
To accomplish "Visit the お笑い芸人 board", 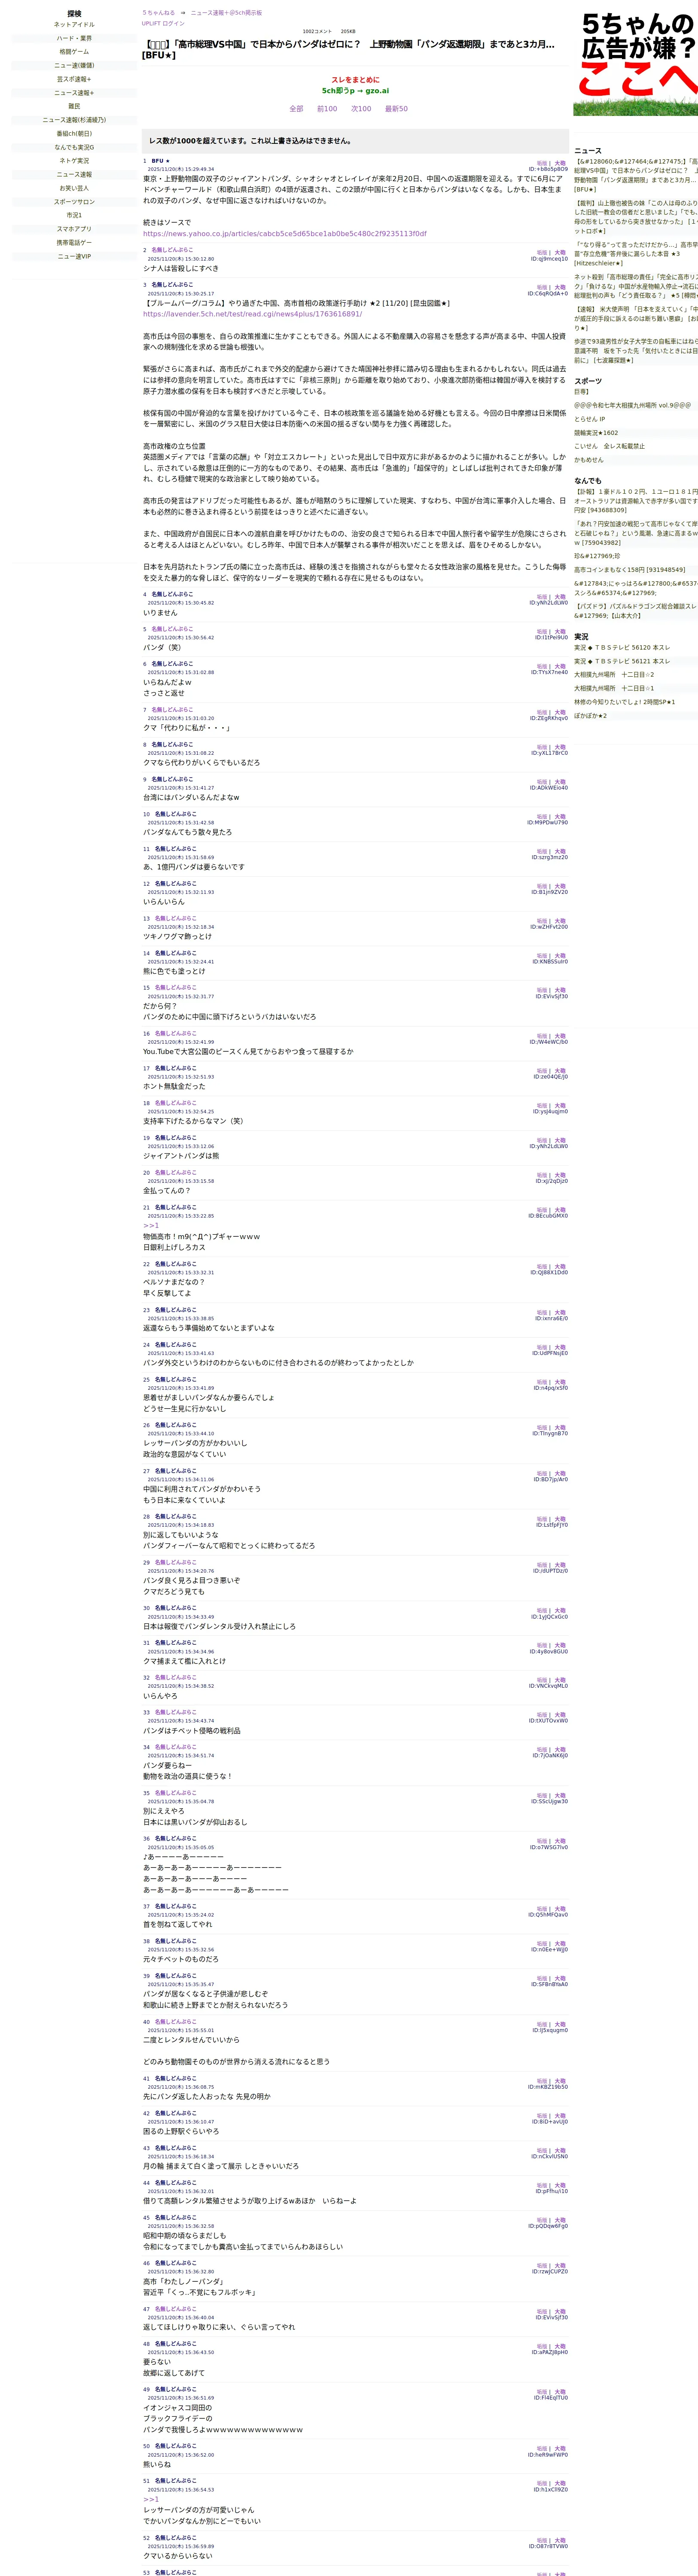I will pyautogui.click(x=74, y=188).
